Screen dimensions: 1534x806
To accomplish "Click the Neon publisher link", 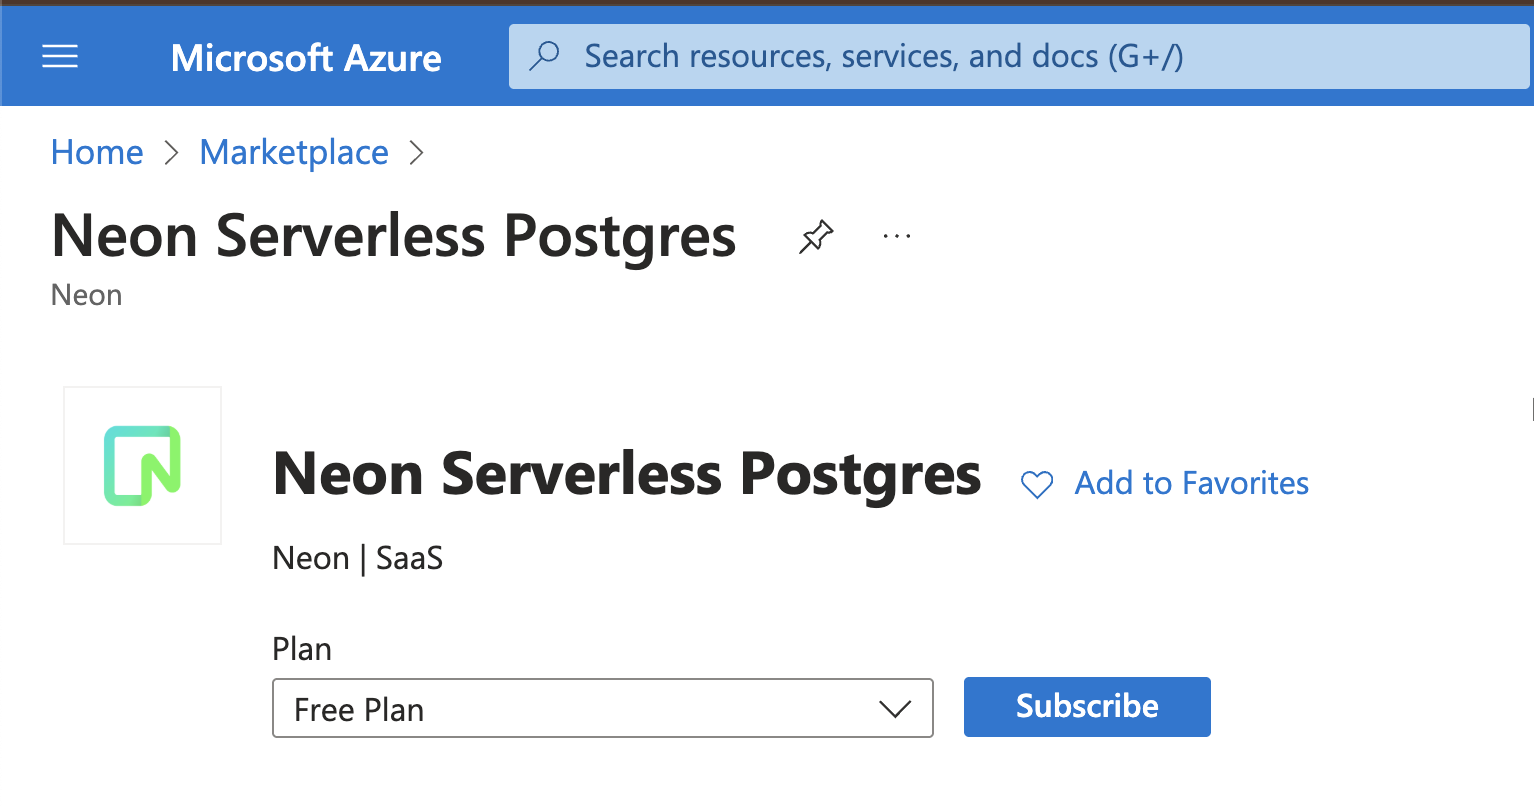I will tap(311, 558).
